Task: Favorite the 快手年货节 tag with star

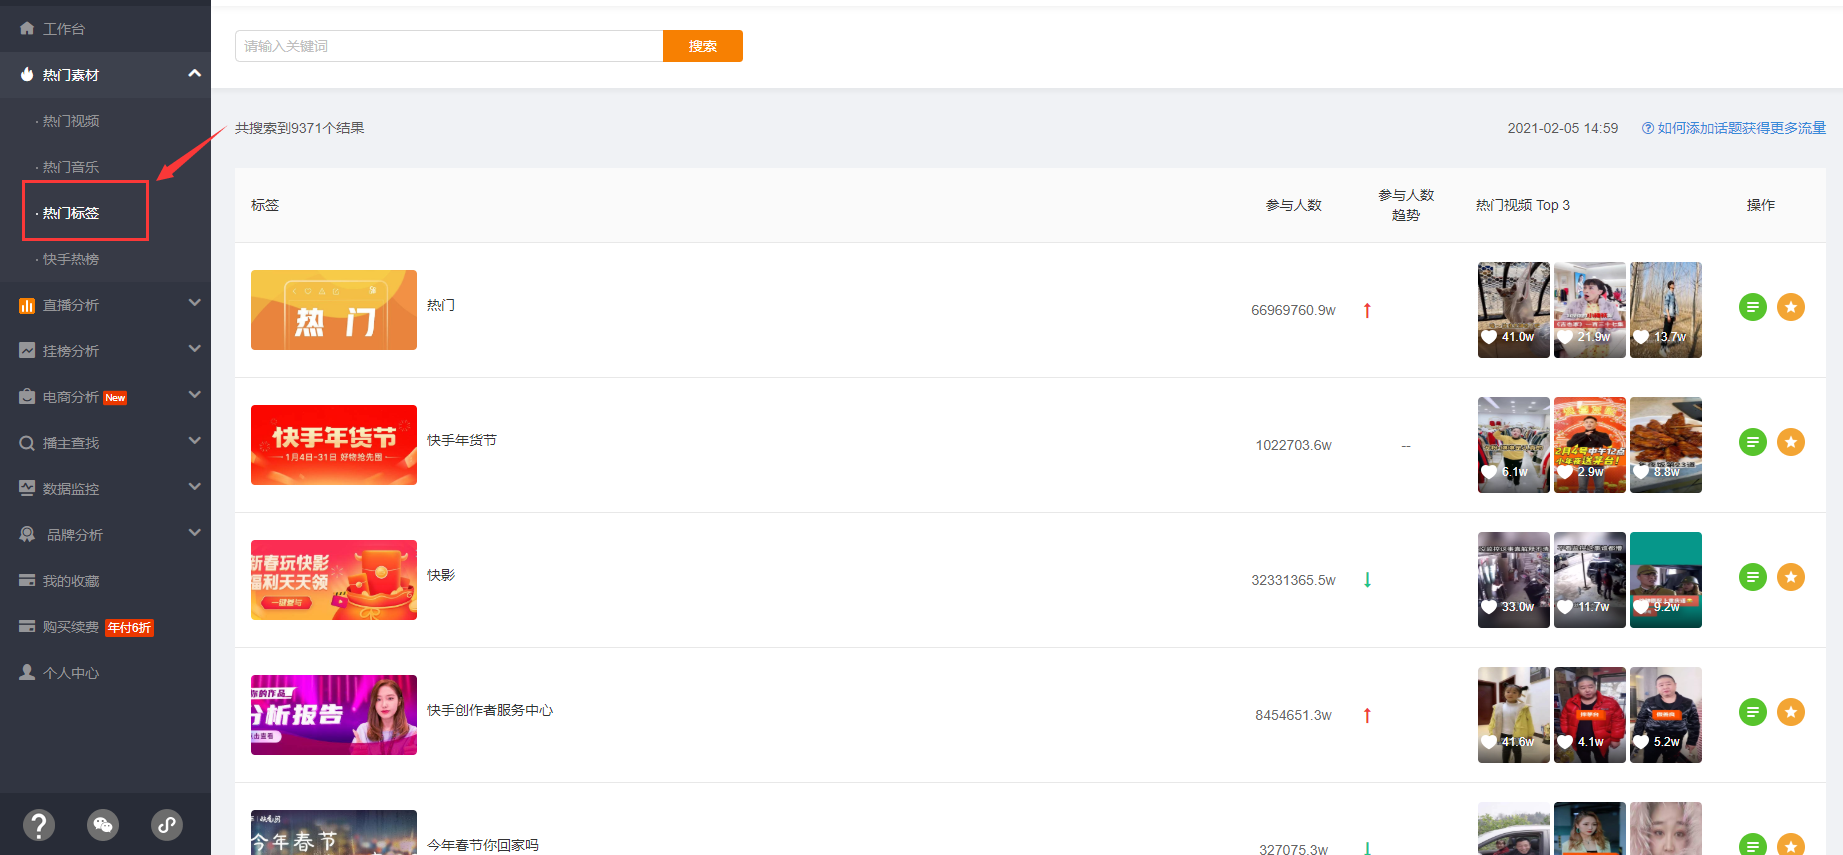Action: pos(1791,442)
